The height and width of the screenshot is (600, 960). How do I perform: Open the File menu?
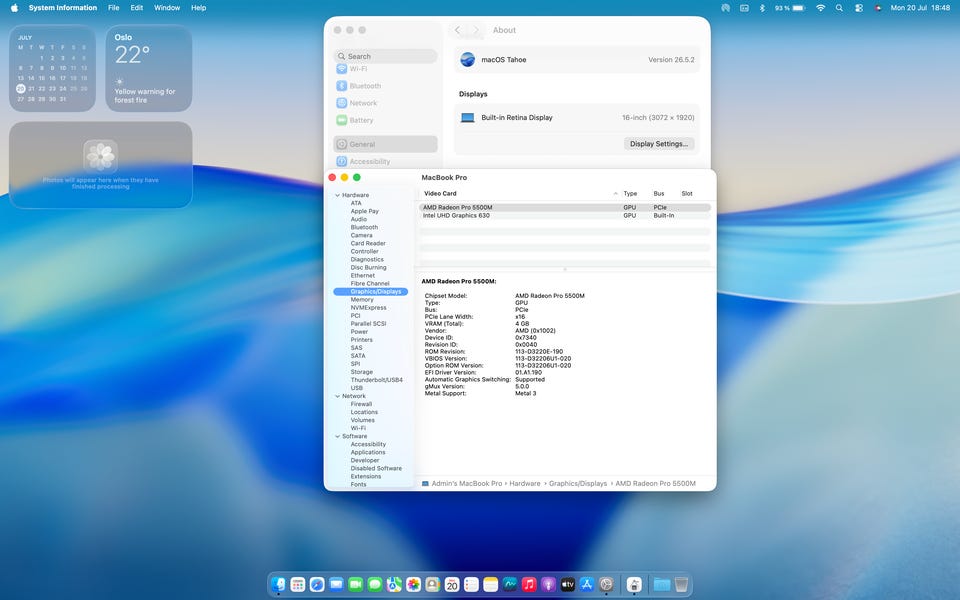pyautogui.click(x=114, y=8)
